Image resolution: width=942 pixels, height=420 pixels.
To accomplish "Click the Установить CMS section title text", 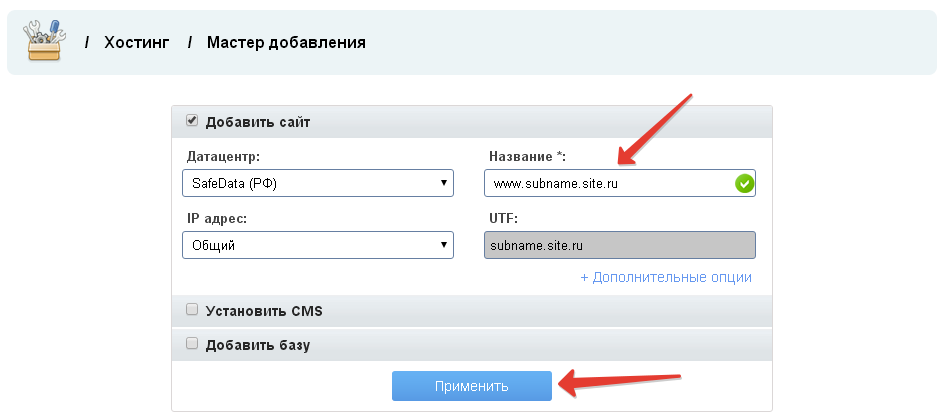I will 264,311.
